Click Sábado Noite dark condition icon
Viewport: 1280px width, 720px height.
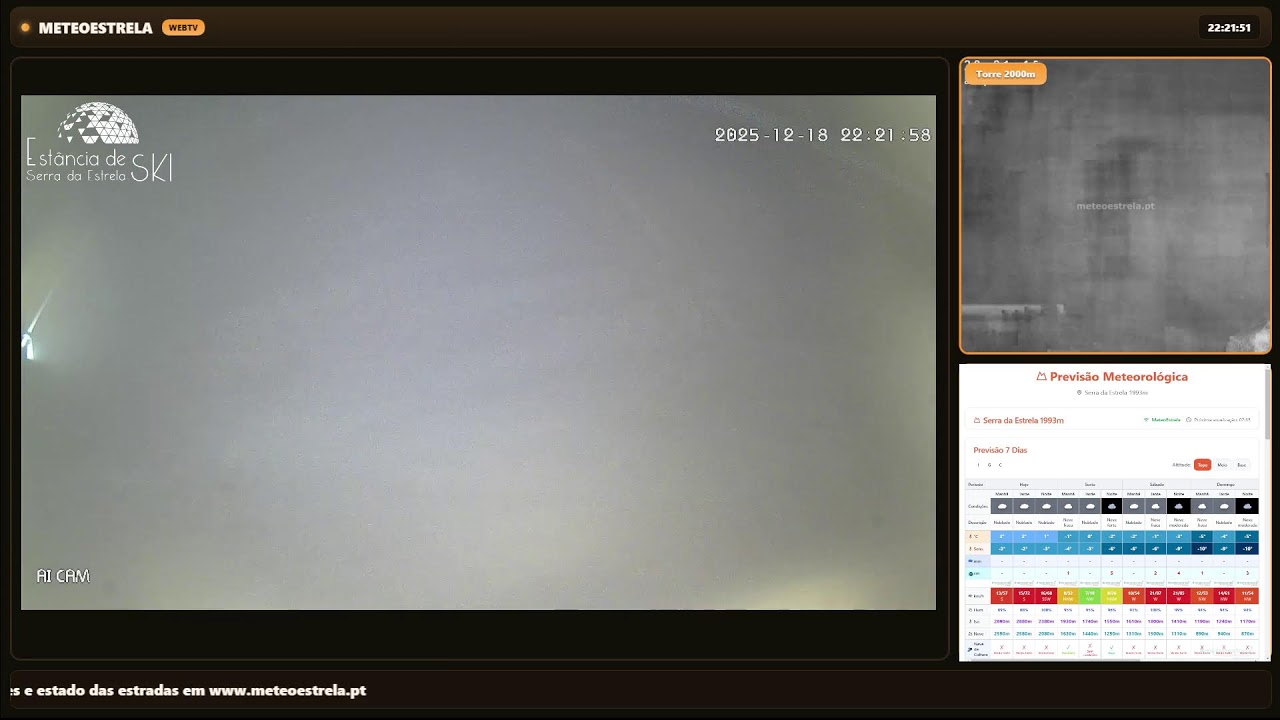click(1179, 506)
